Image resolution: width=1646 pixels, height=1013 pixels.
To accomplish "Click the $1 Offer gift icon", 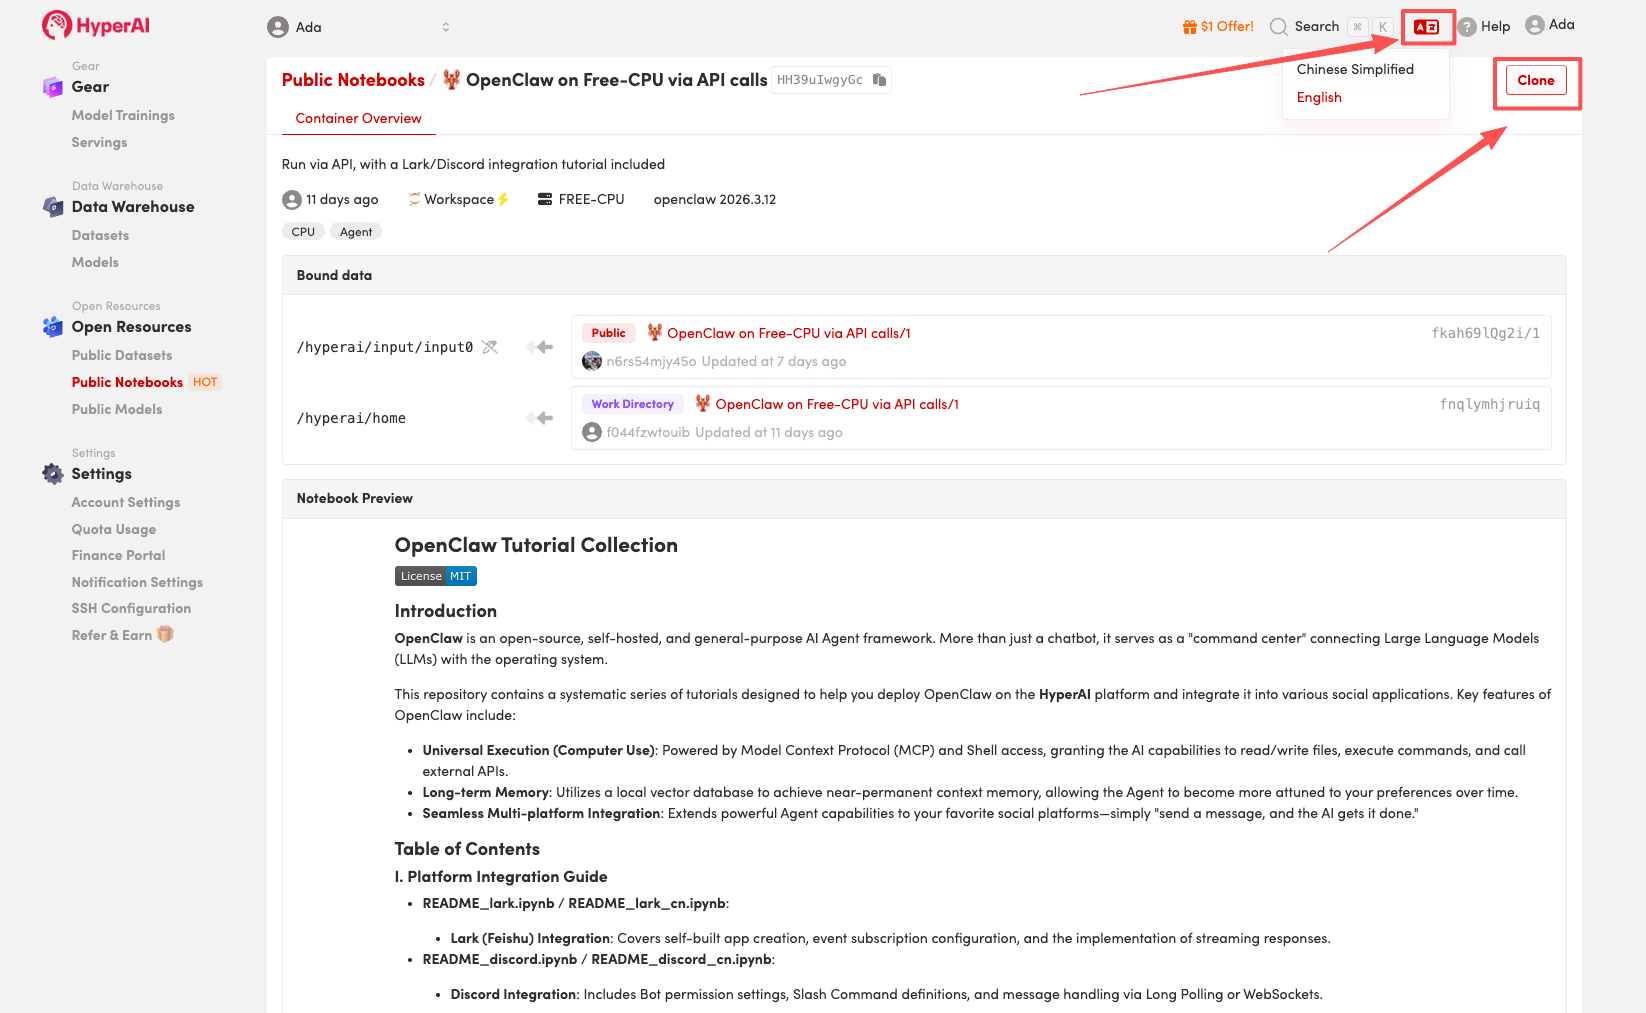I will click(x=1189, y=27).
